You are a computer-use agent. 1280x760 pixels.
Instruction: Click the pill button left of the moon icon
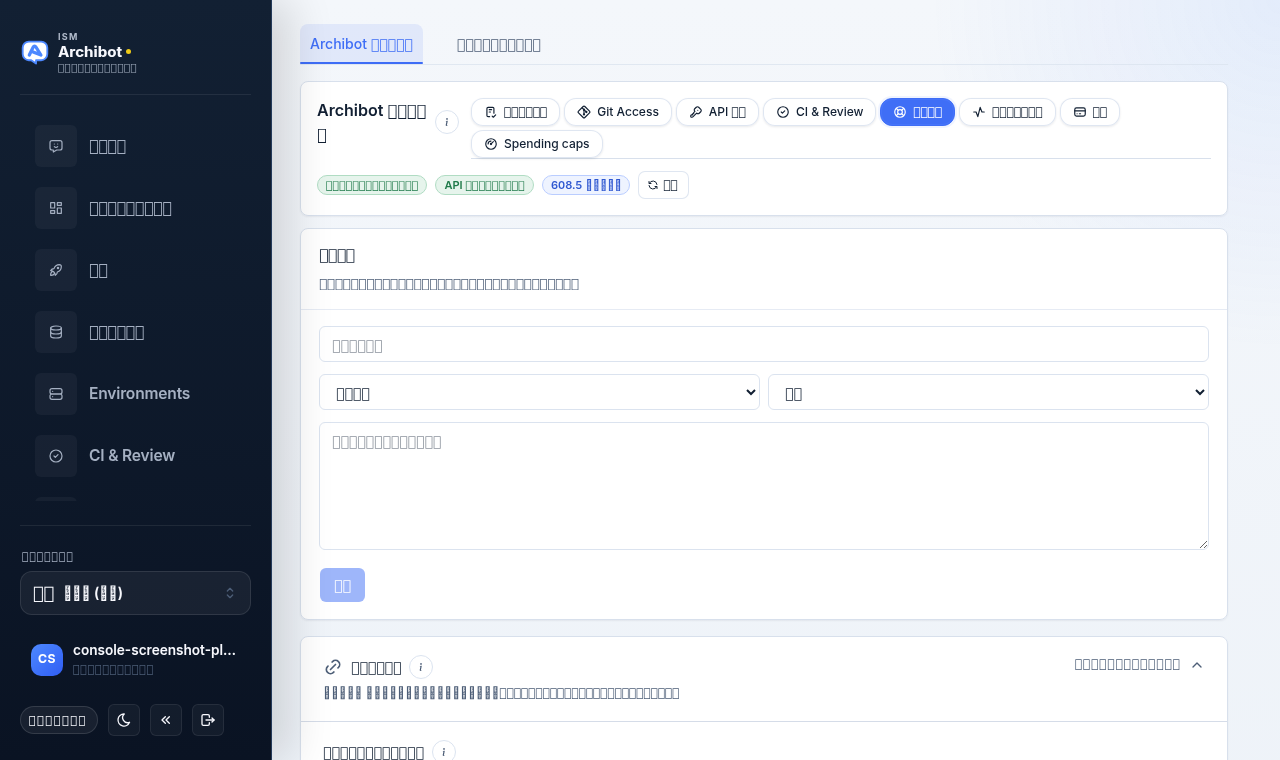pos(59,720)
